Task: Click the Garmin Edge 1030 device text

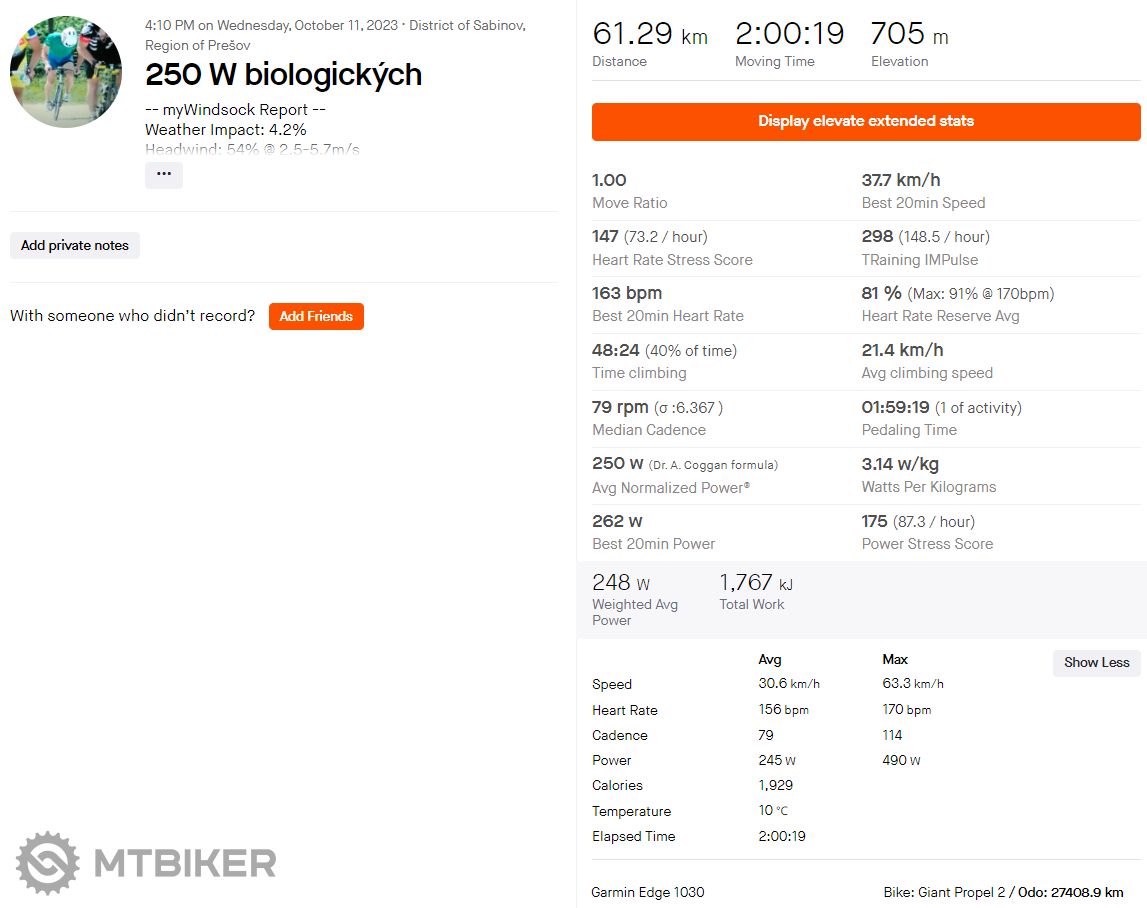Action: 648,892
